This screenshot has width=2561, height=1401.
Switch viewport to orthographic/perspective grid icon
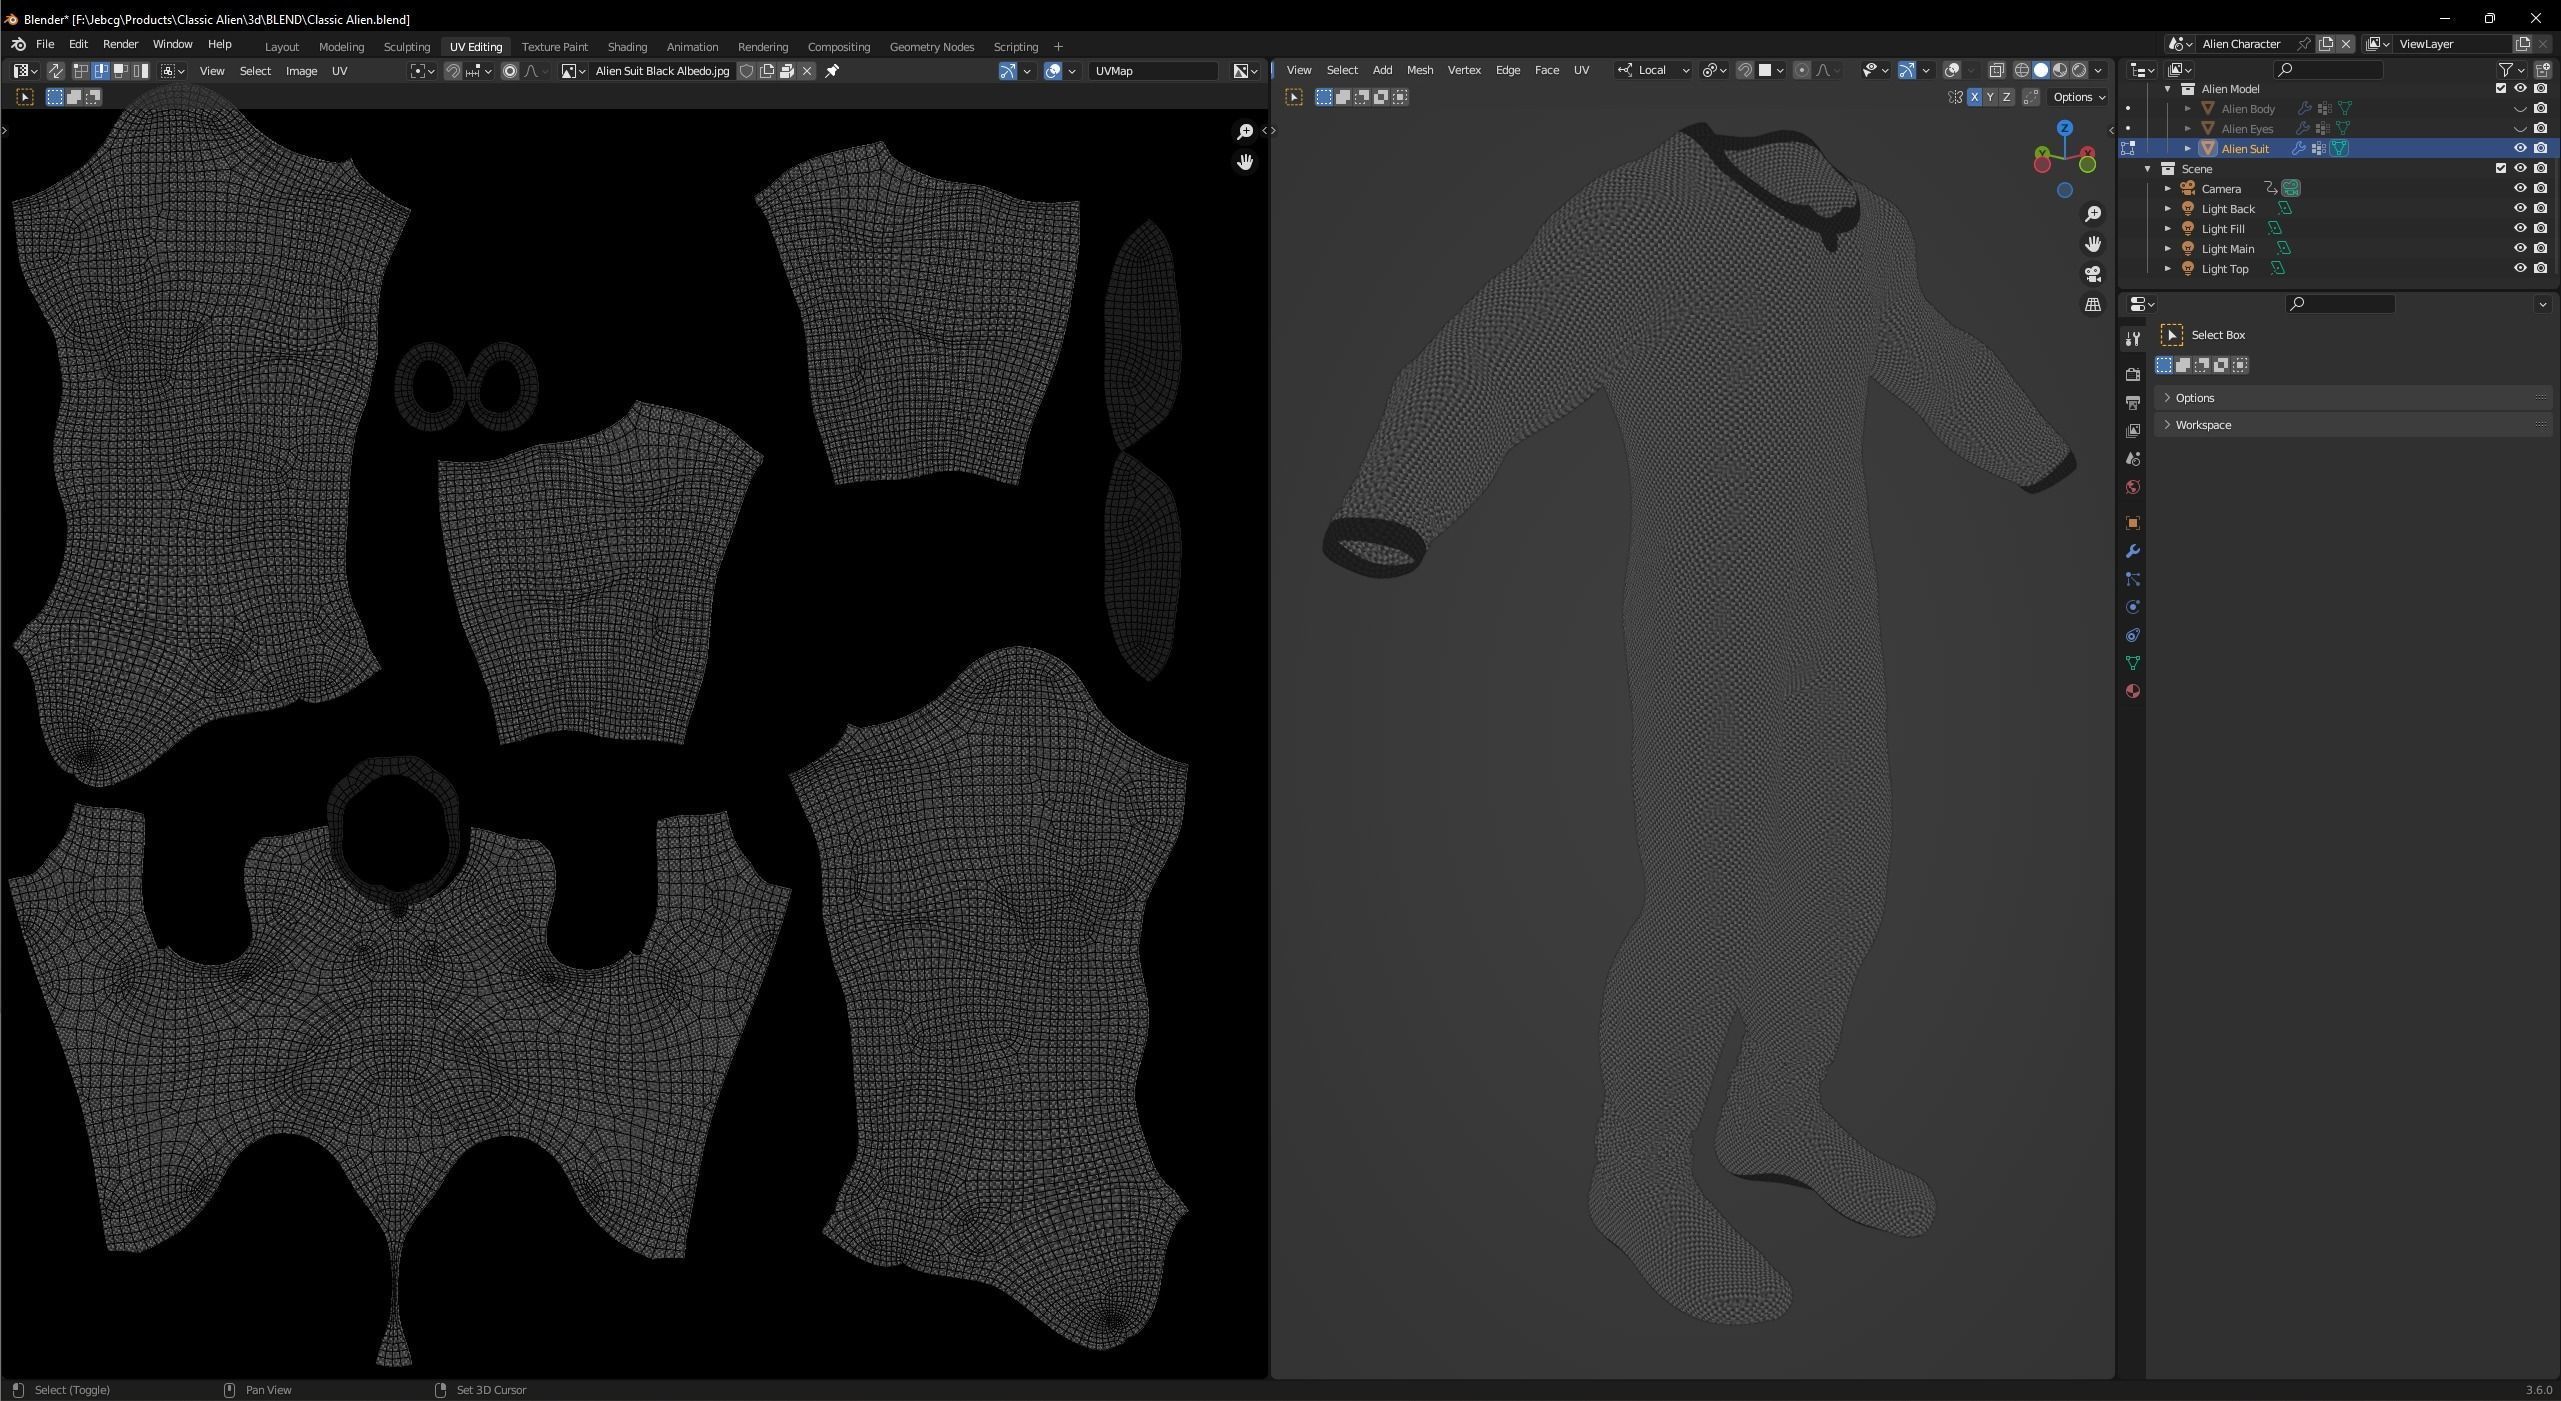click(2093, 305)
